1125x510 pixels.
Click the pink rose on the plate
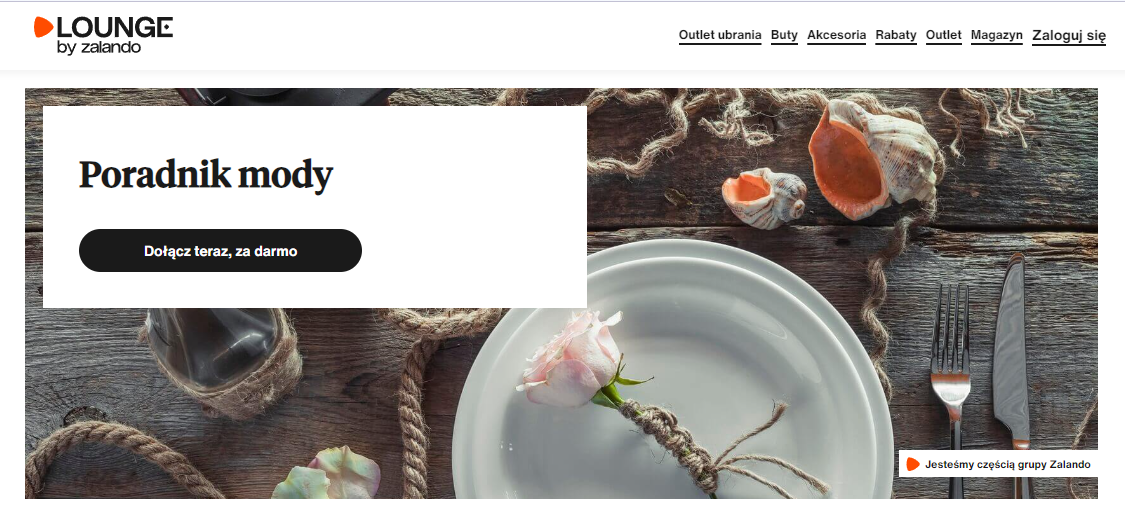point(570,360)
